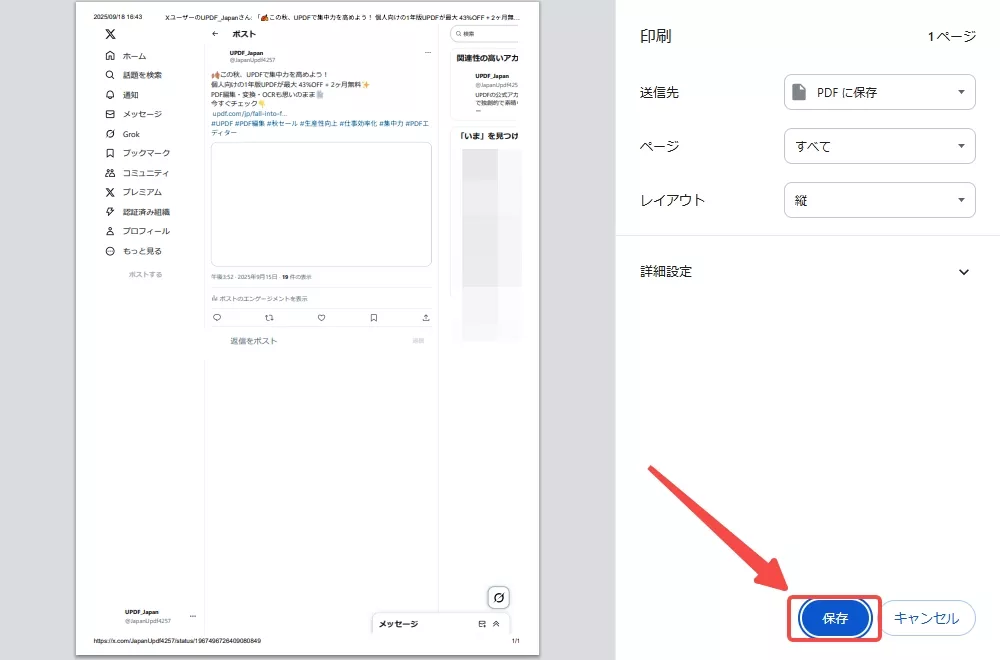Viewport: 1000px width, 660px height.
Task: Click the Grok icon in the sidebar
Action: click(110, 134)
